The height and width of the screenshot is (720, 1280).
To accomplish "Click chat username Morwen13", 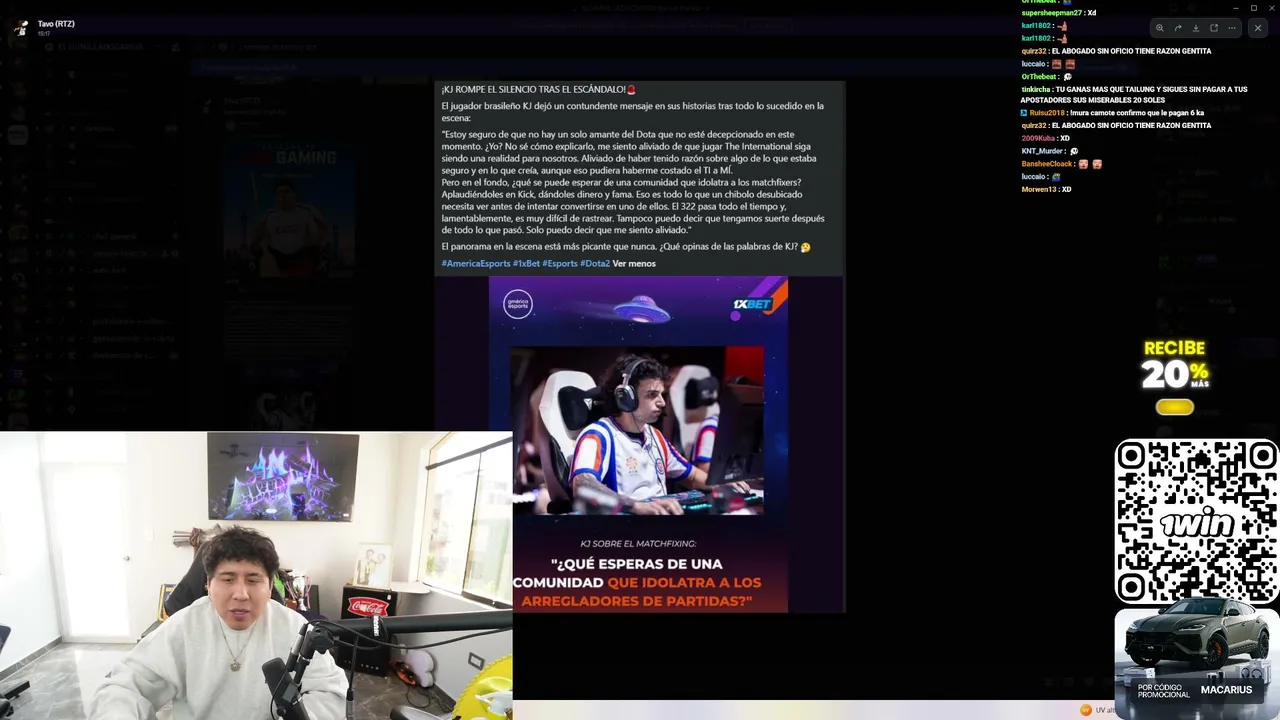I will 1039,190.
